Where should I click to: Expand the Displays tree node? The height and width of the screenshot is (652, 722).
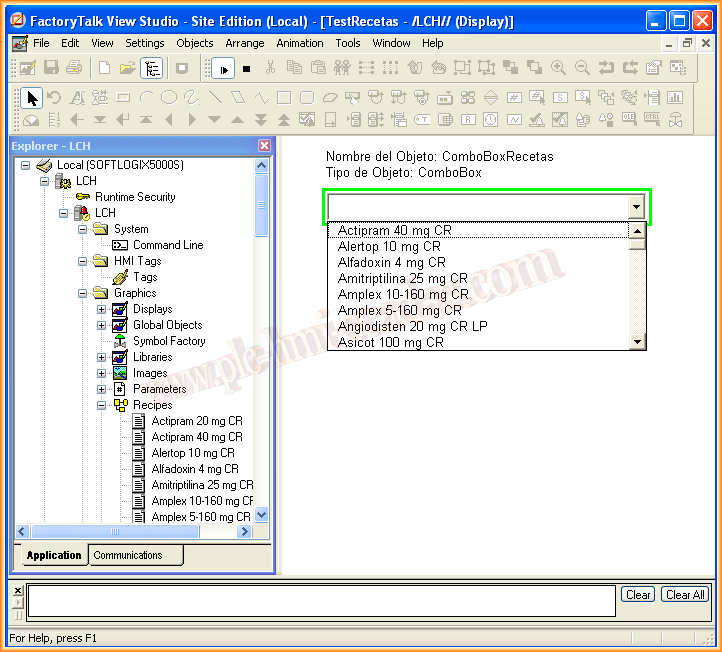(x=102, y=309)
